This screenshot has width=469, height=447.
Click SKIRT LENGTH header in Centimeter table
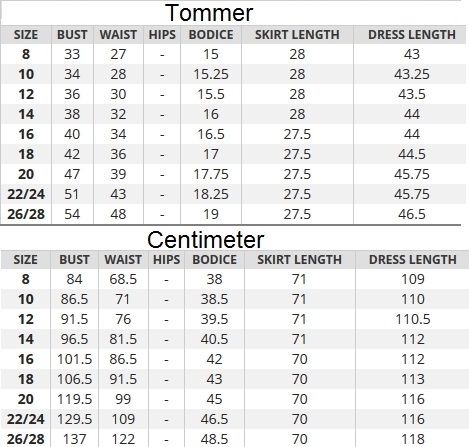pyautogui.click(x=299, y=260)
